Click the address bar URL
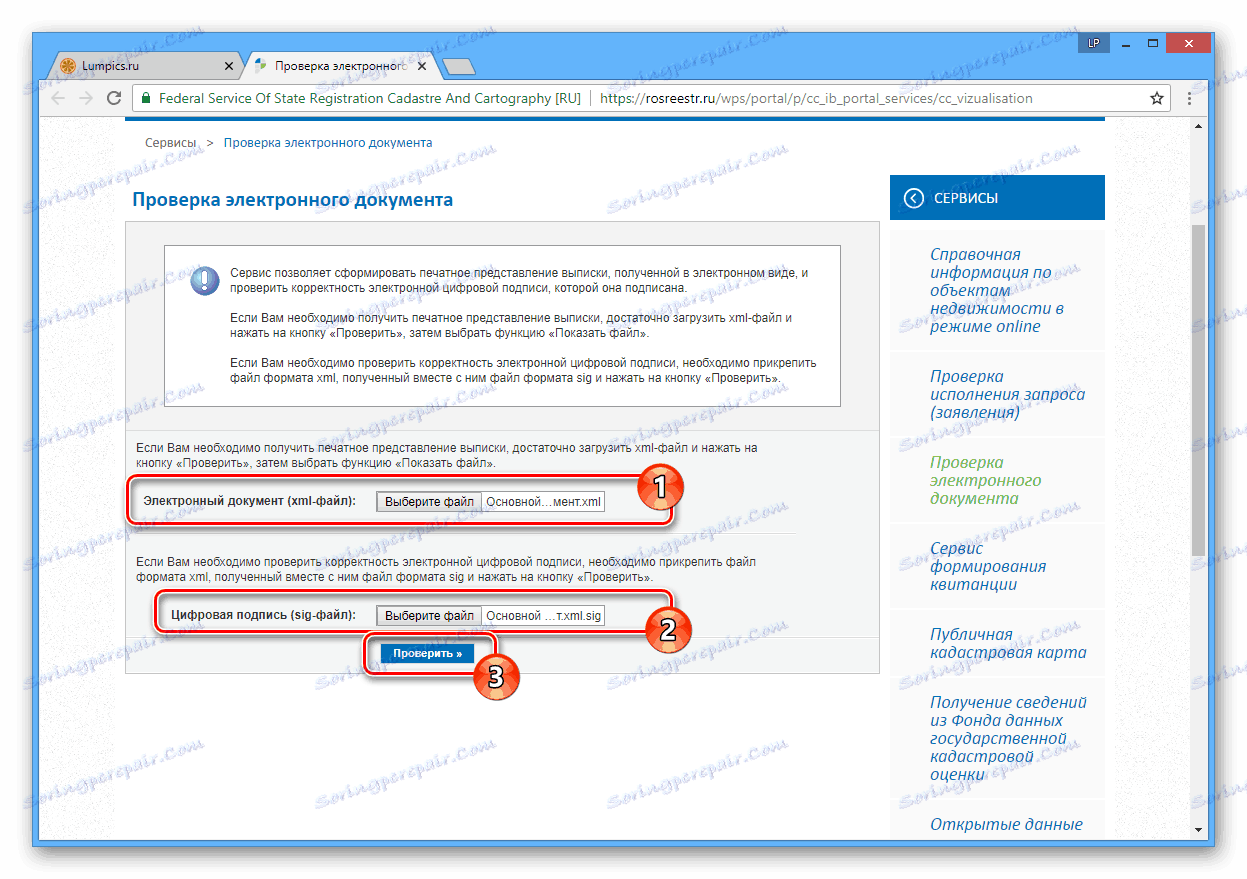The width and height of the screenshot is (1247, 879). (815, 98)
